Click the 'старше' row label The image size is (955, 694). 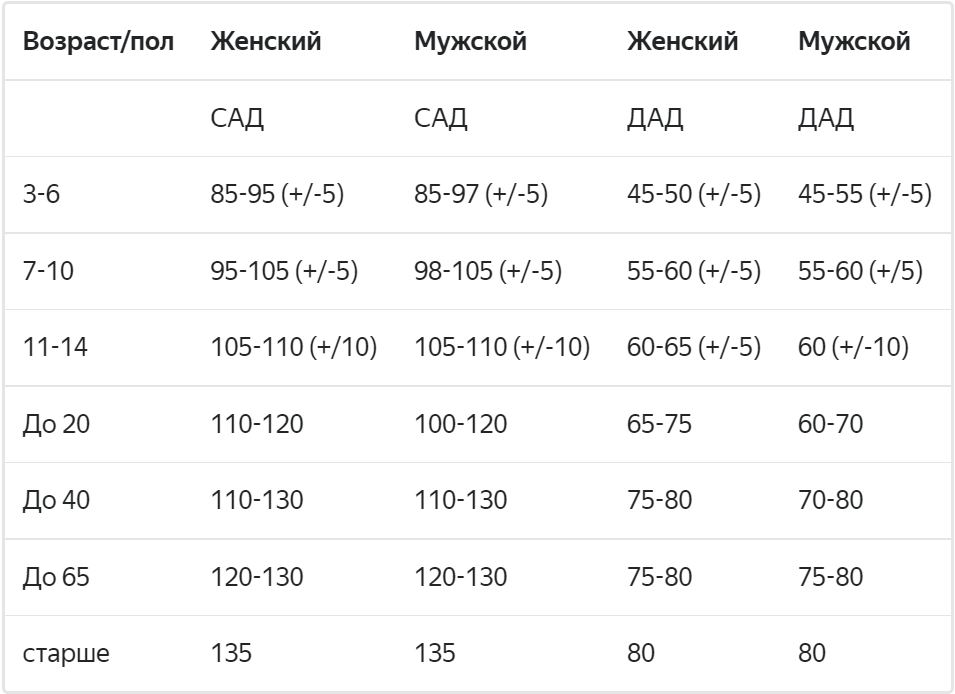[66, 653]
